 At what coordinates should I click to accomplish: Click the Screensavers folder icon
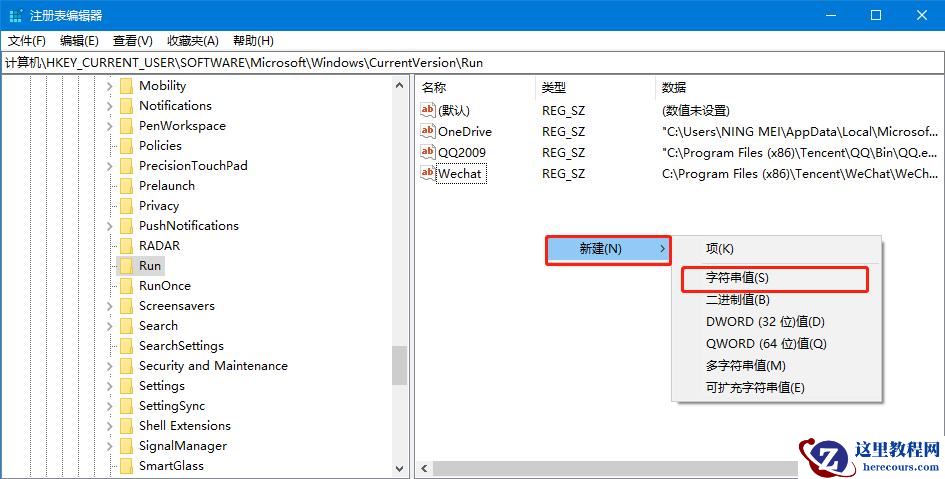click(x=126, y=306)
